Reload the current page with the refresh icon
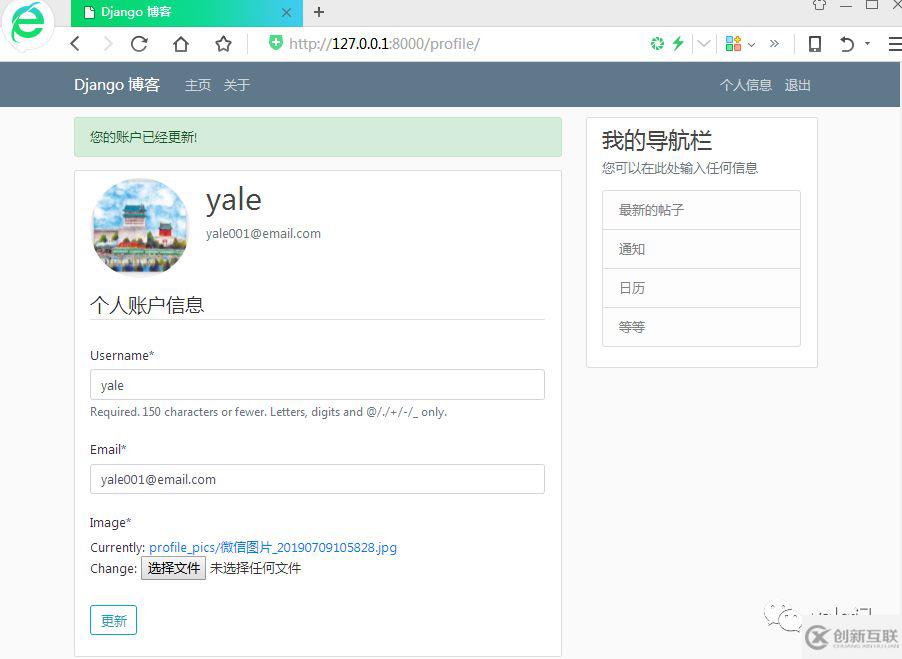This screenshot has width=902, height=659. point(138,44)
